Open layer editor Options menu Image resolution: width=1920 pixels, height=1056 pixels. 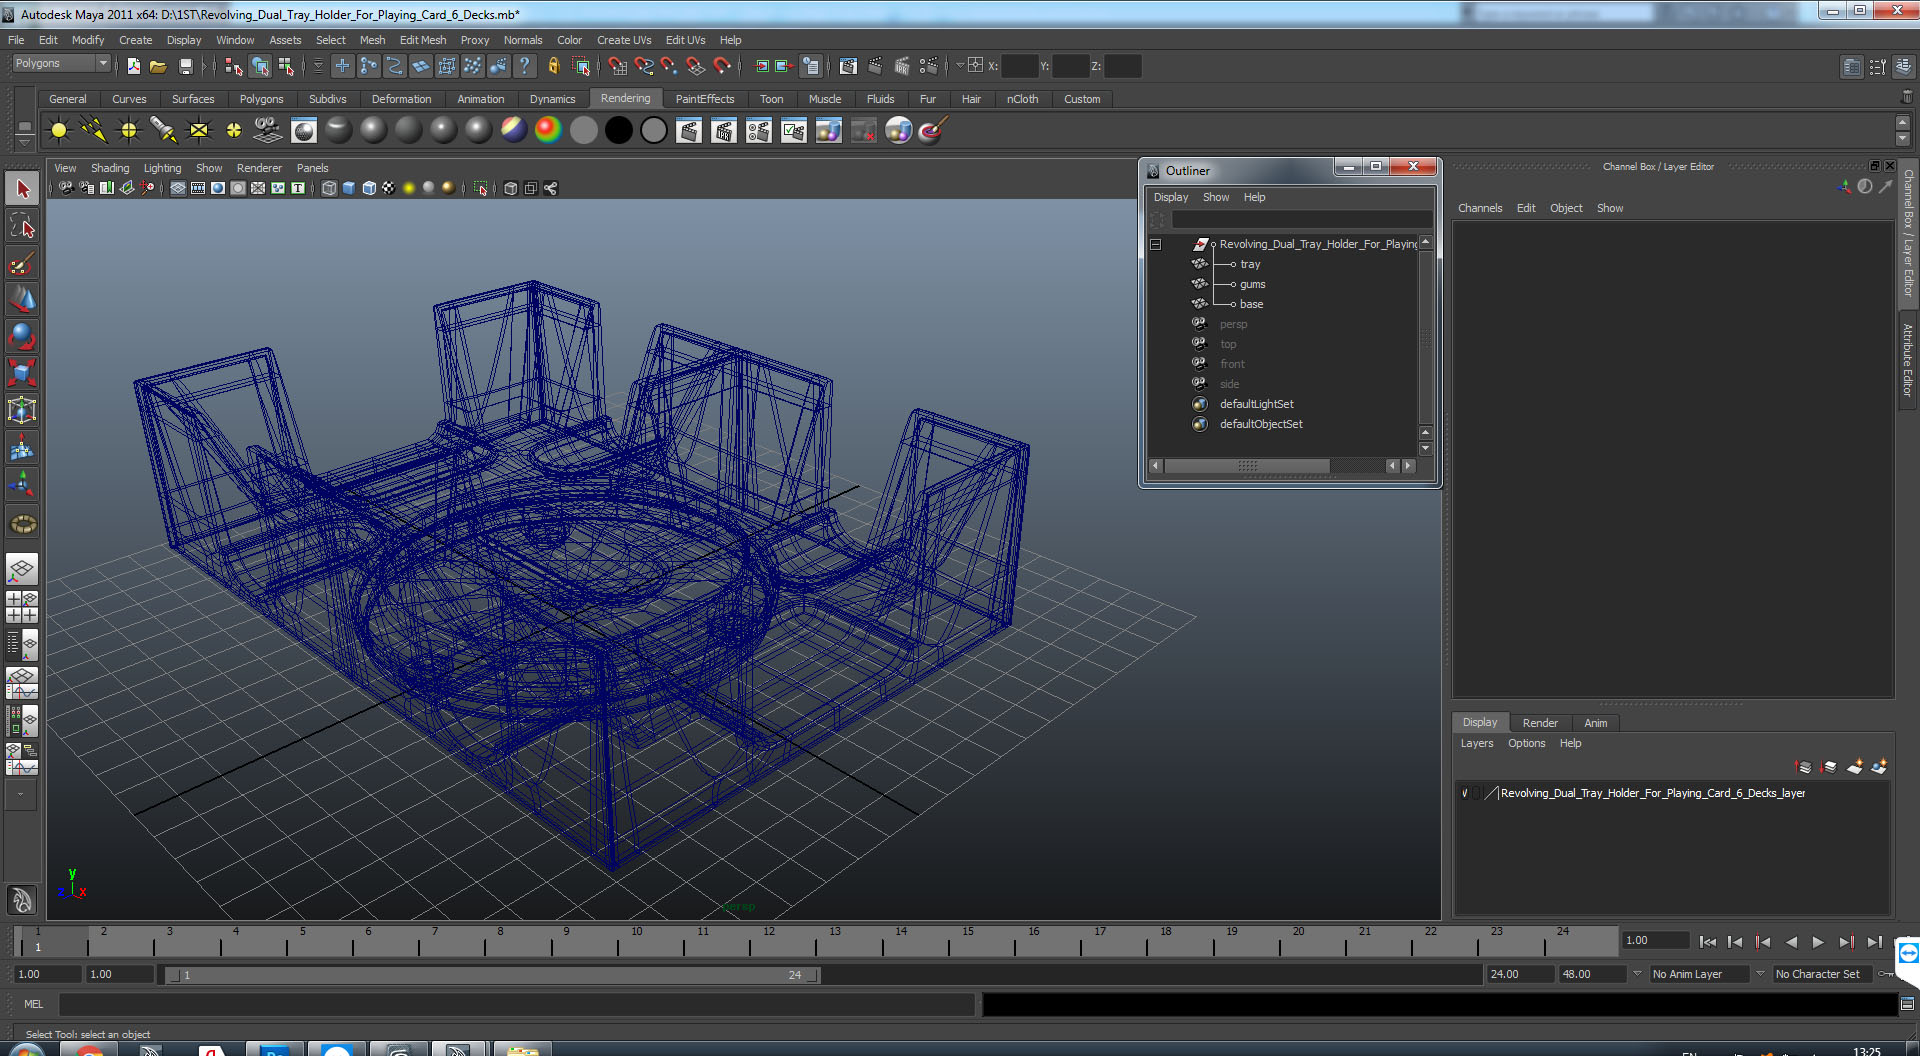tap(1526, 743)
